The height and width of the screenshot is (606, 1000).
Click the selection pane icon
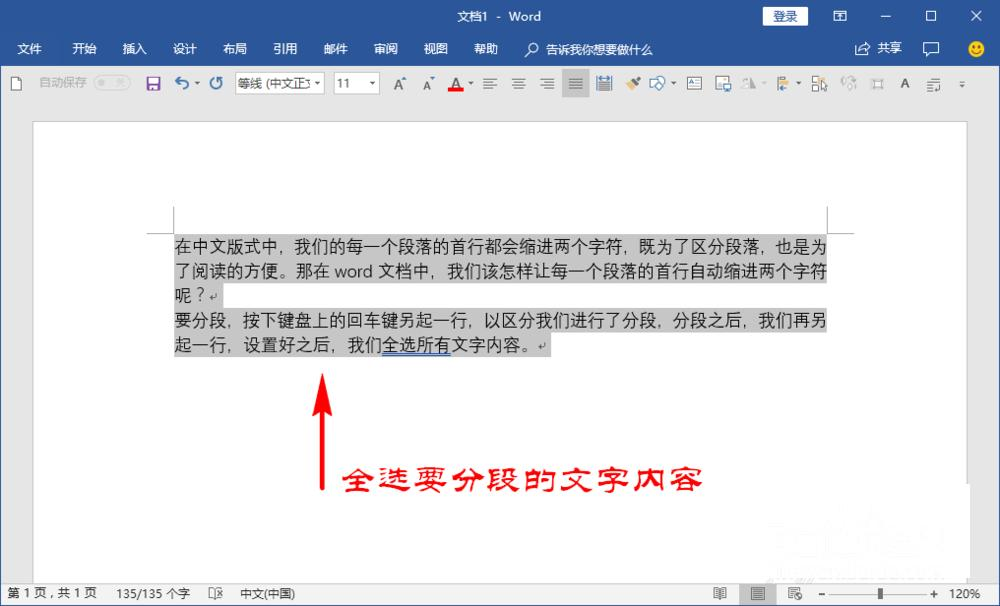(x=819, y=84)
